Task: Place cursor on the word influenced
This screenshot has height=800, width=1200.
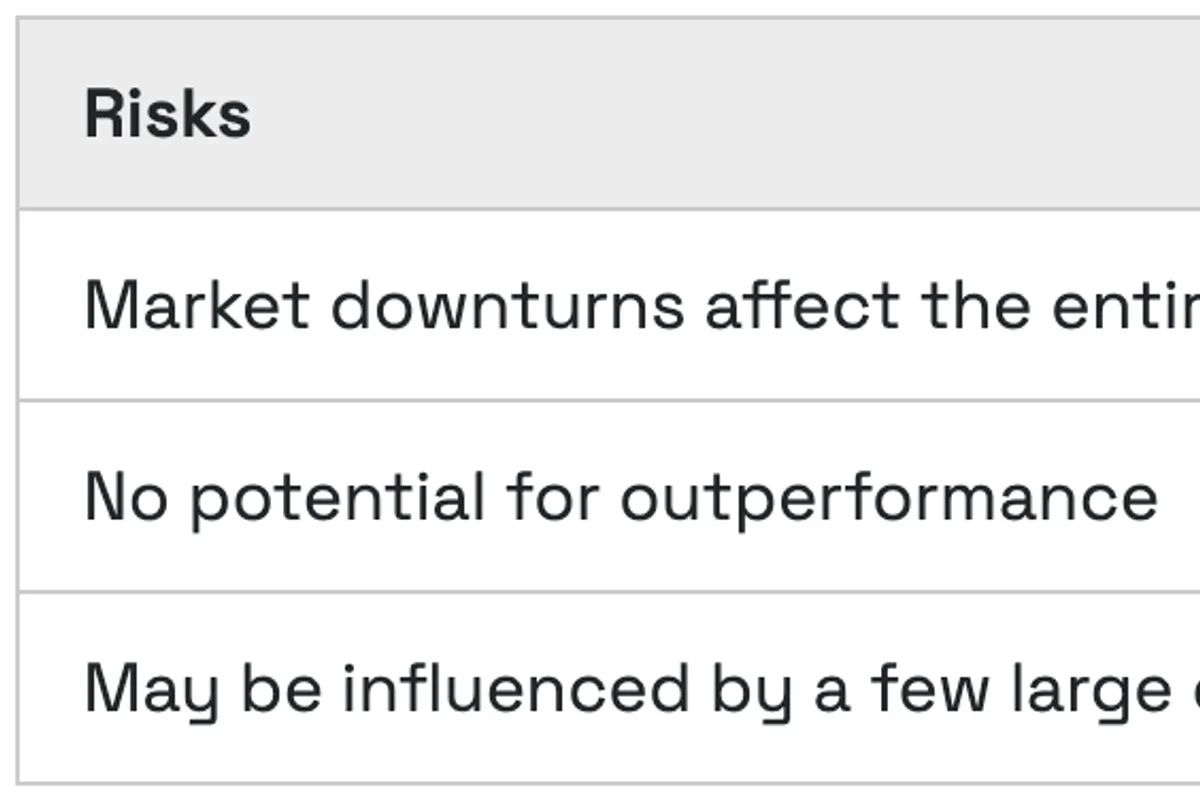Action: (x=516, y=689)
